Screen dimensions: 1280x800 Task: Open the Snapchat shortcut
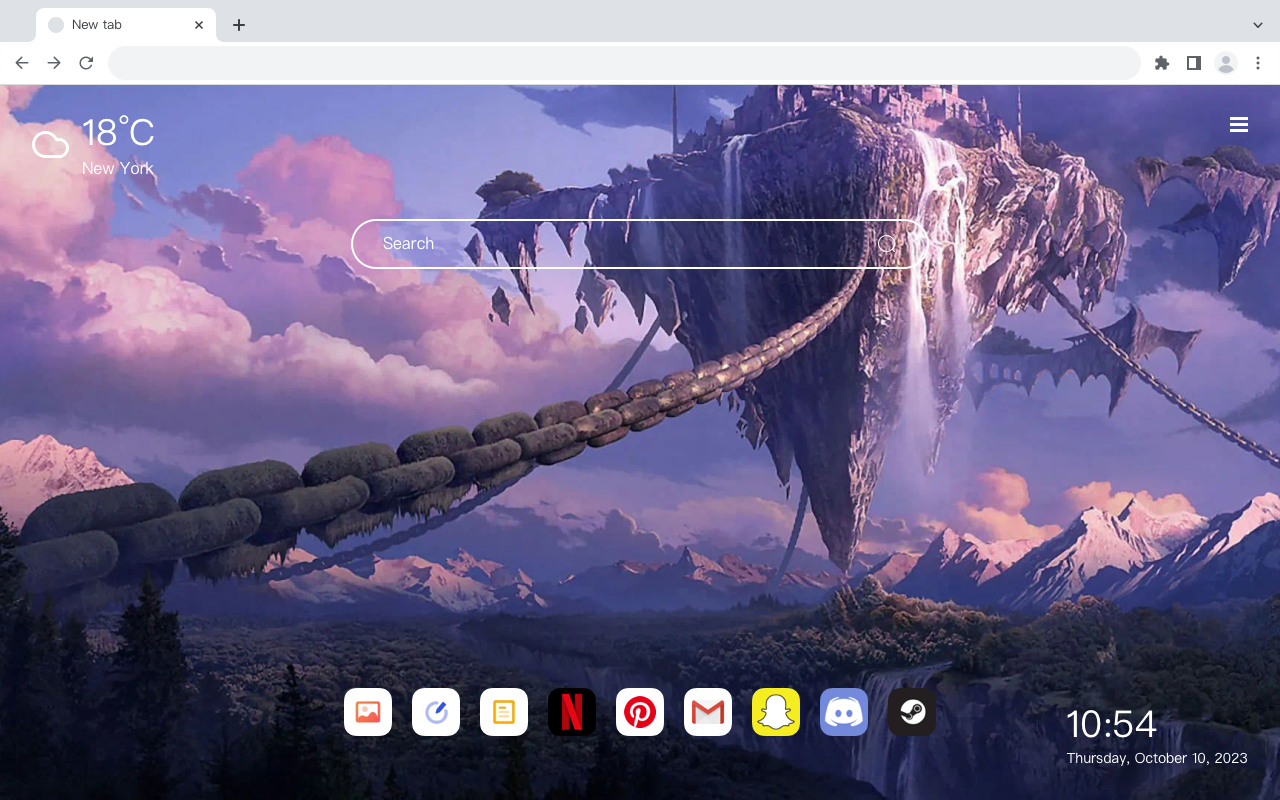(776, 712)
